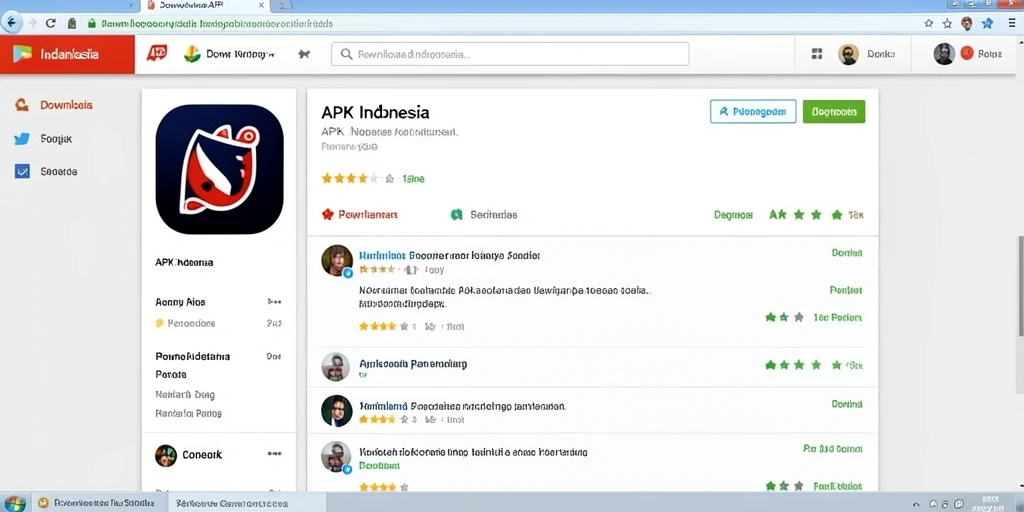Click the blue star extension icon
The image size is (1024, 512).
(x=987, y=23)
